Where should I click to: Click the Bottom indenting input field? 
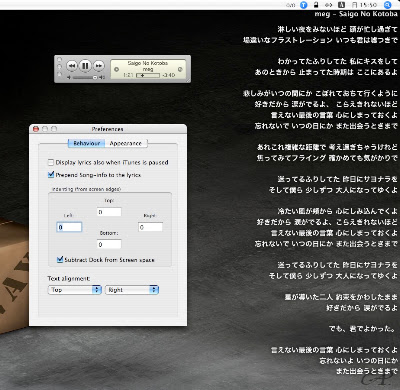click(x=109, y=244)
